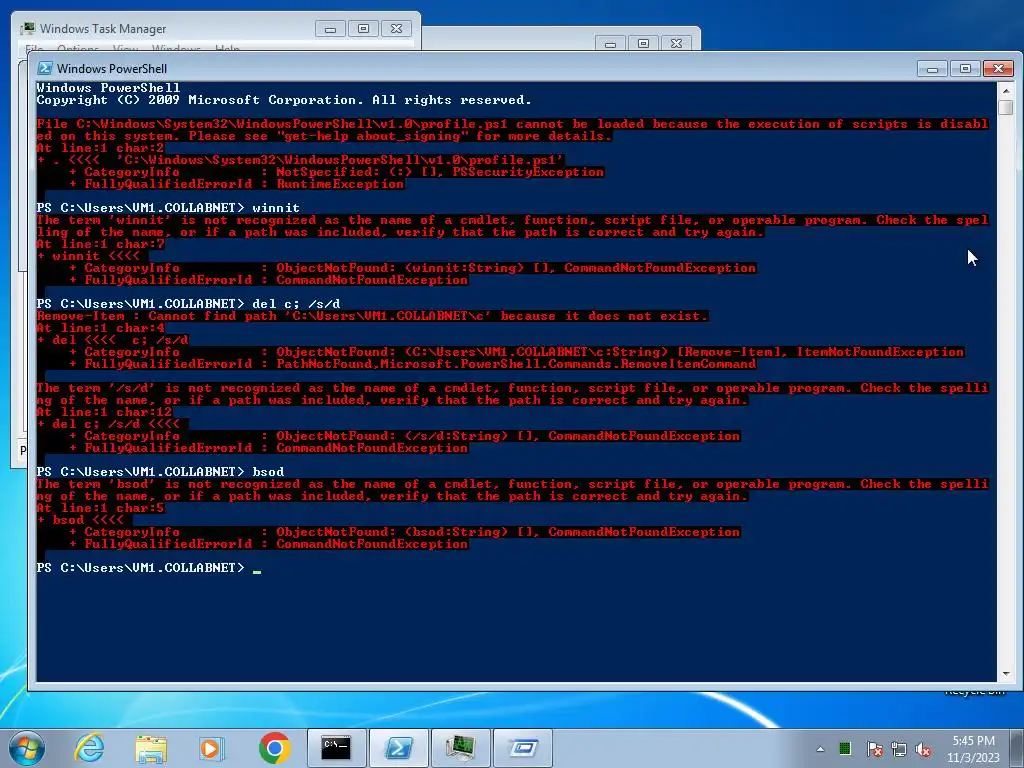Click the PSSecurityException CategoryInfo line
This screenshot has height=768, width=1024.
click(337, 172)
